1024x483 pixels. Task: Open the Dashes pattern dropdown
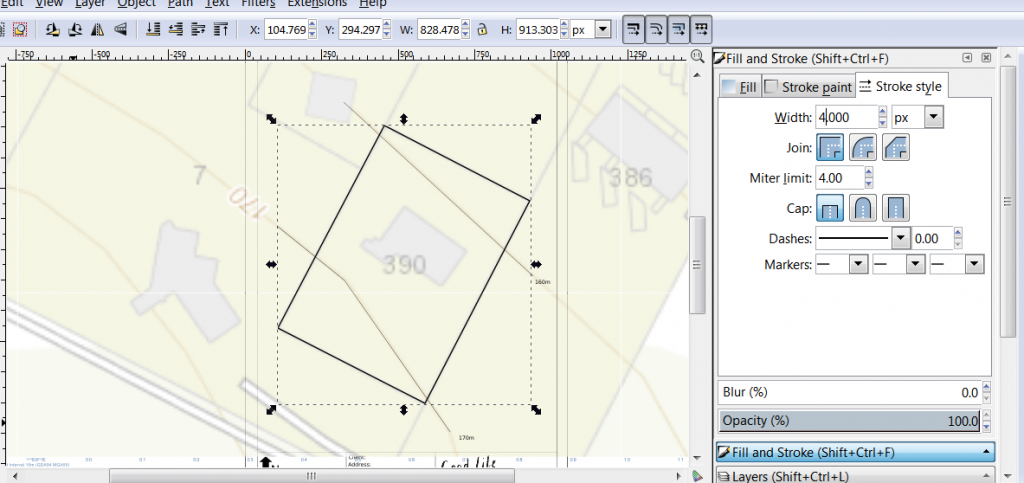[900, 238]
